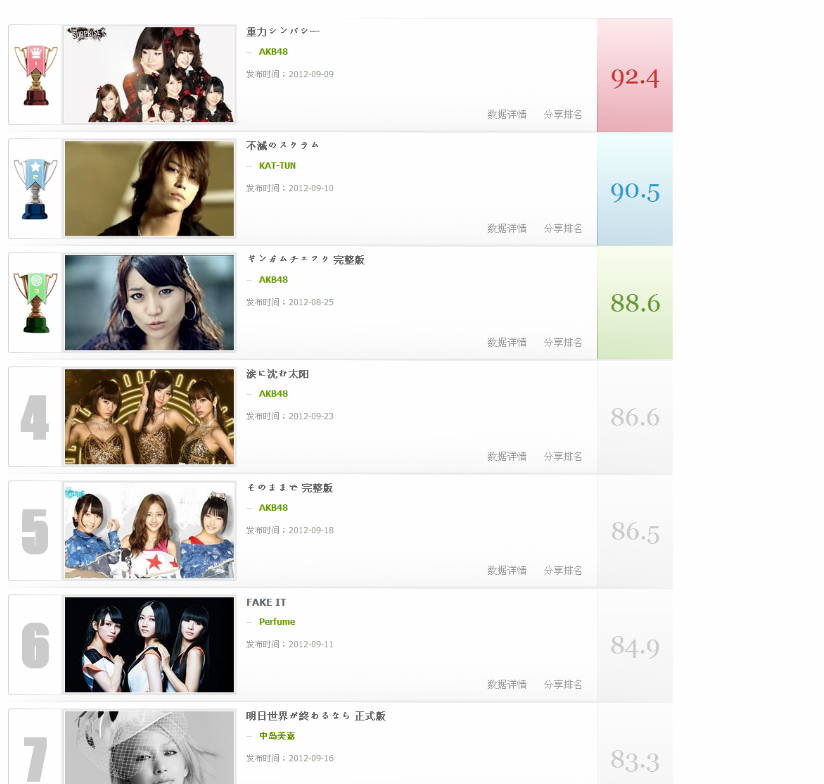Click the green third-place trophy icon
This screenshot has height=784, width=824.
[x=36, y=303]
